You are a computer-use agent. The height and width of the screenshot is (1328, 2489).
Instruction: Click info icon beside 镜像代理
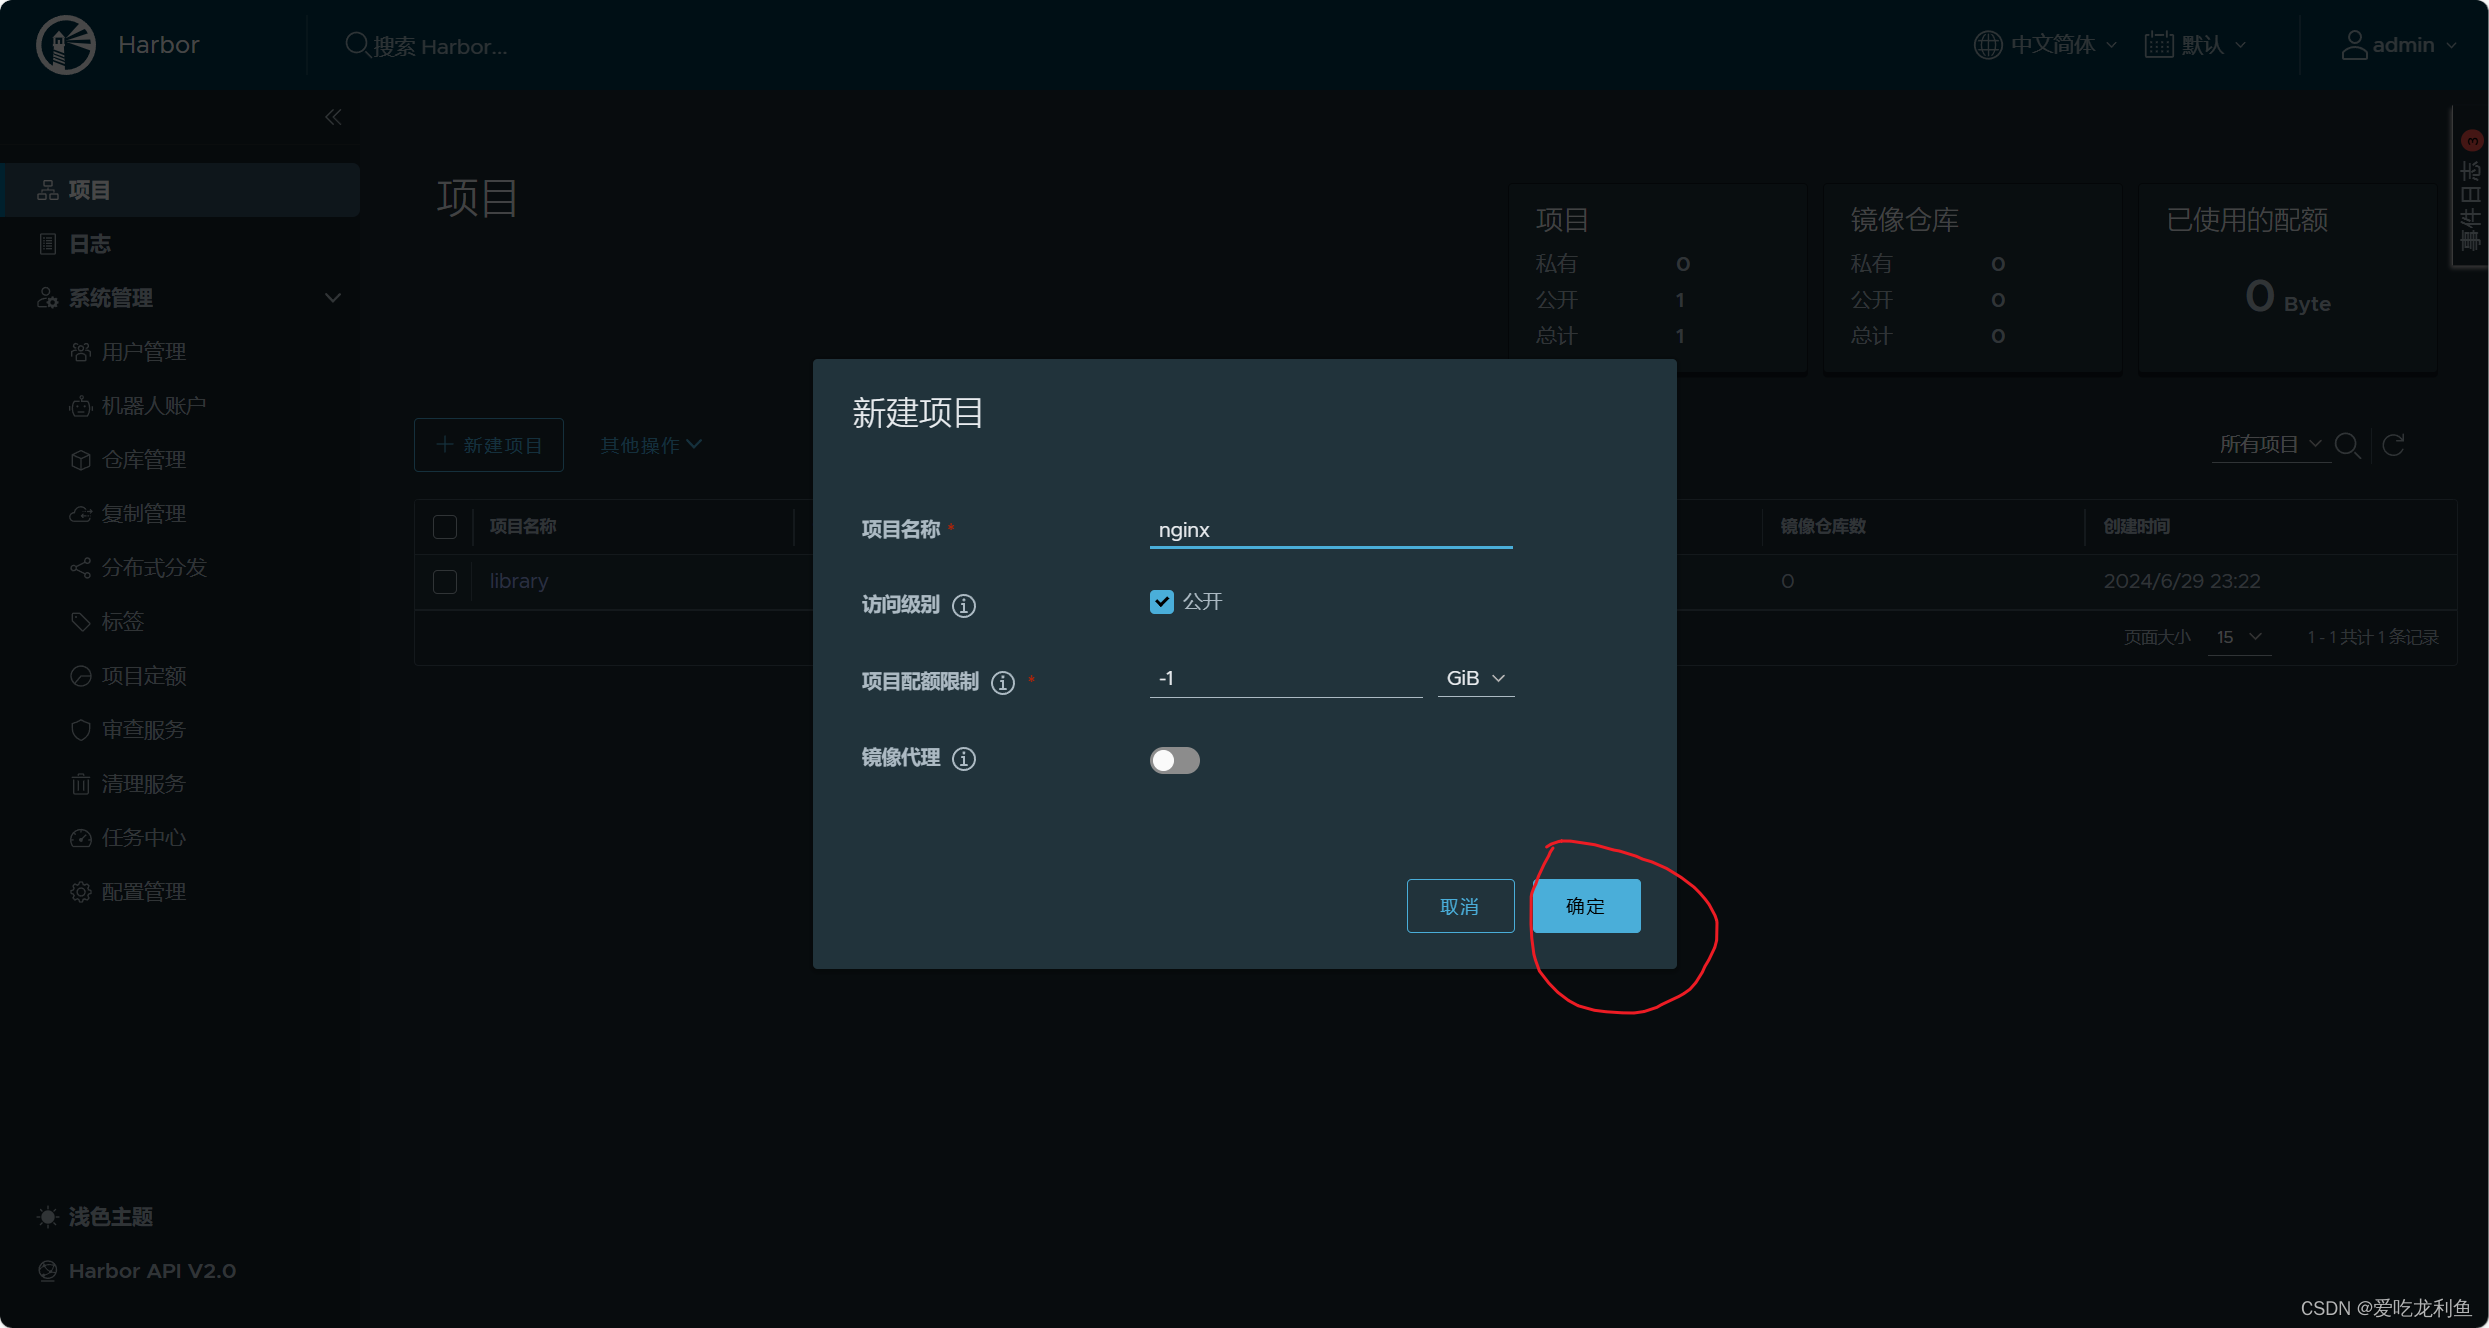[x=964, y=758]
